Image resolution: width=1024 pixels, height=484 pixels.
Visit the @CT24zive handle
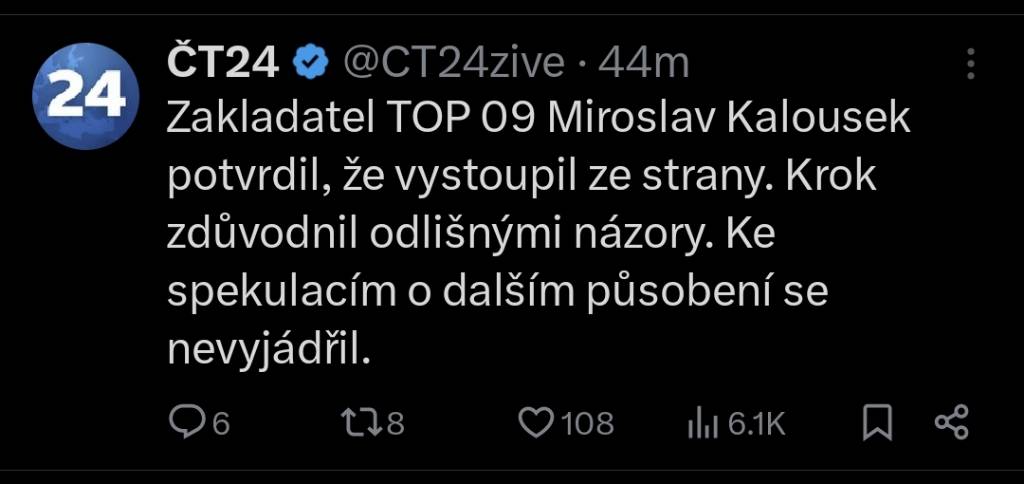pos(455,63)
